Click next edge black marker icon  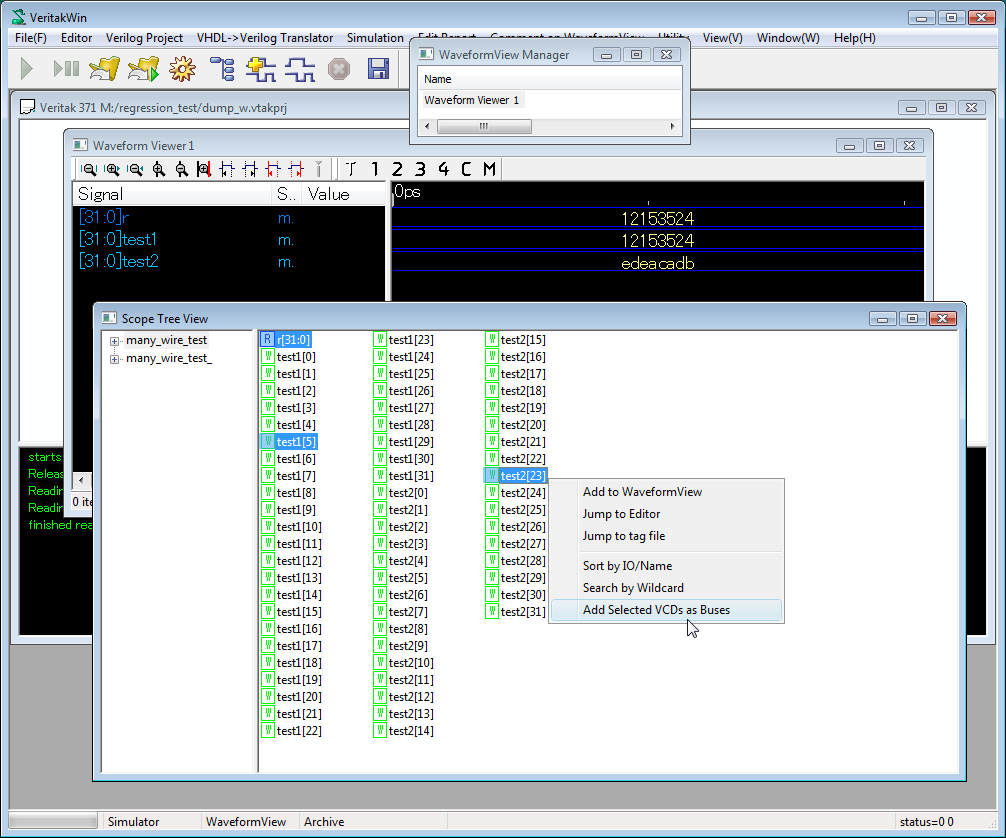[x=250, y=169]
